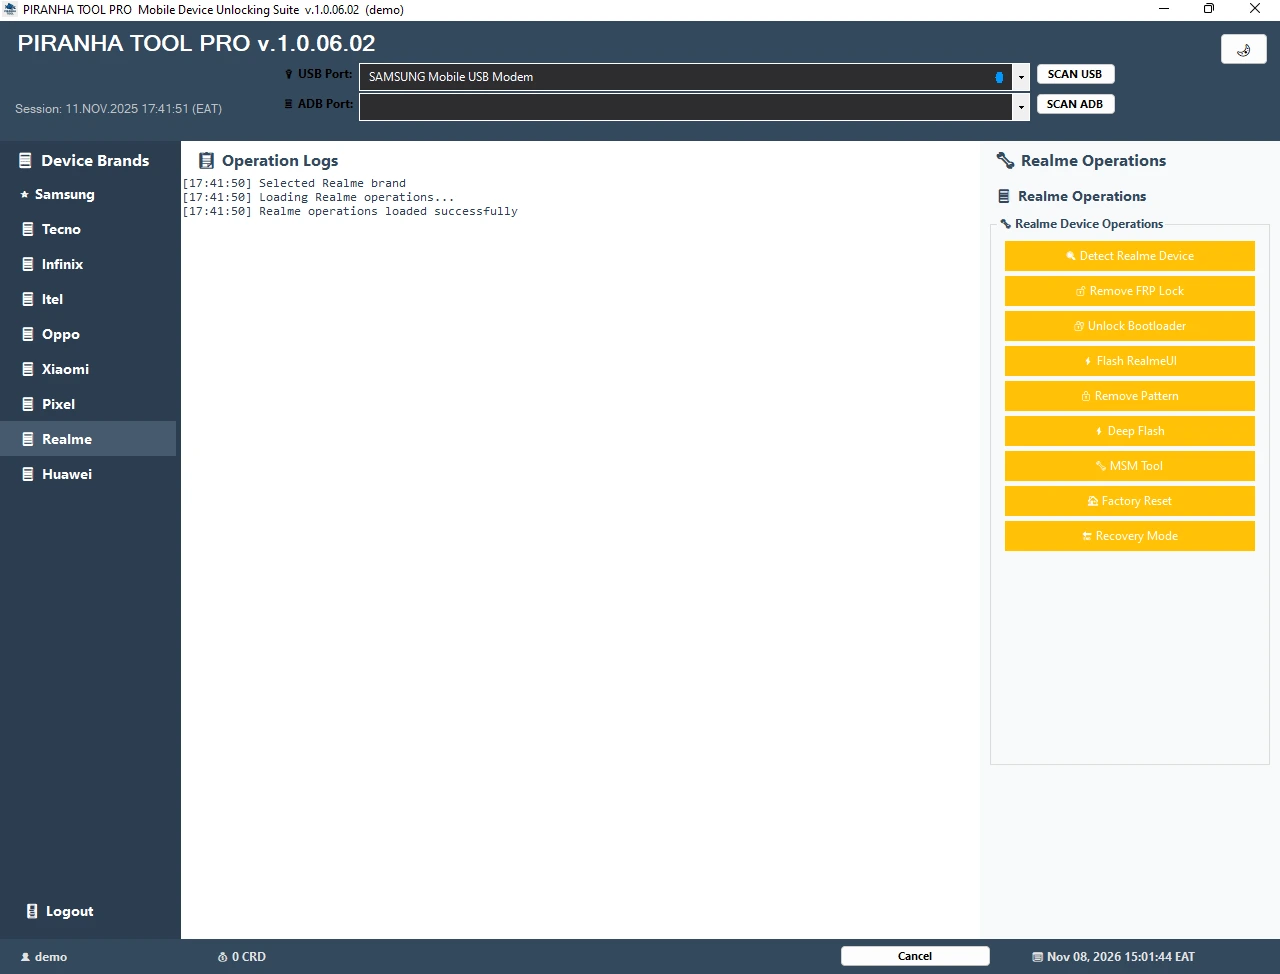The width and height of the screenshot is (1280, 974).
Task: Click the Detect Realme Device button
Action: (1129, 256)
